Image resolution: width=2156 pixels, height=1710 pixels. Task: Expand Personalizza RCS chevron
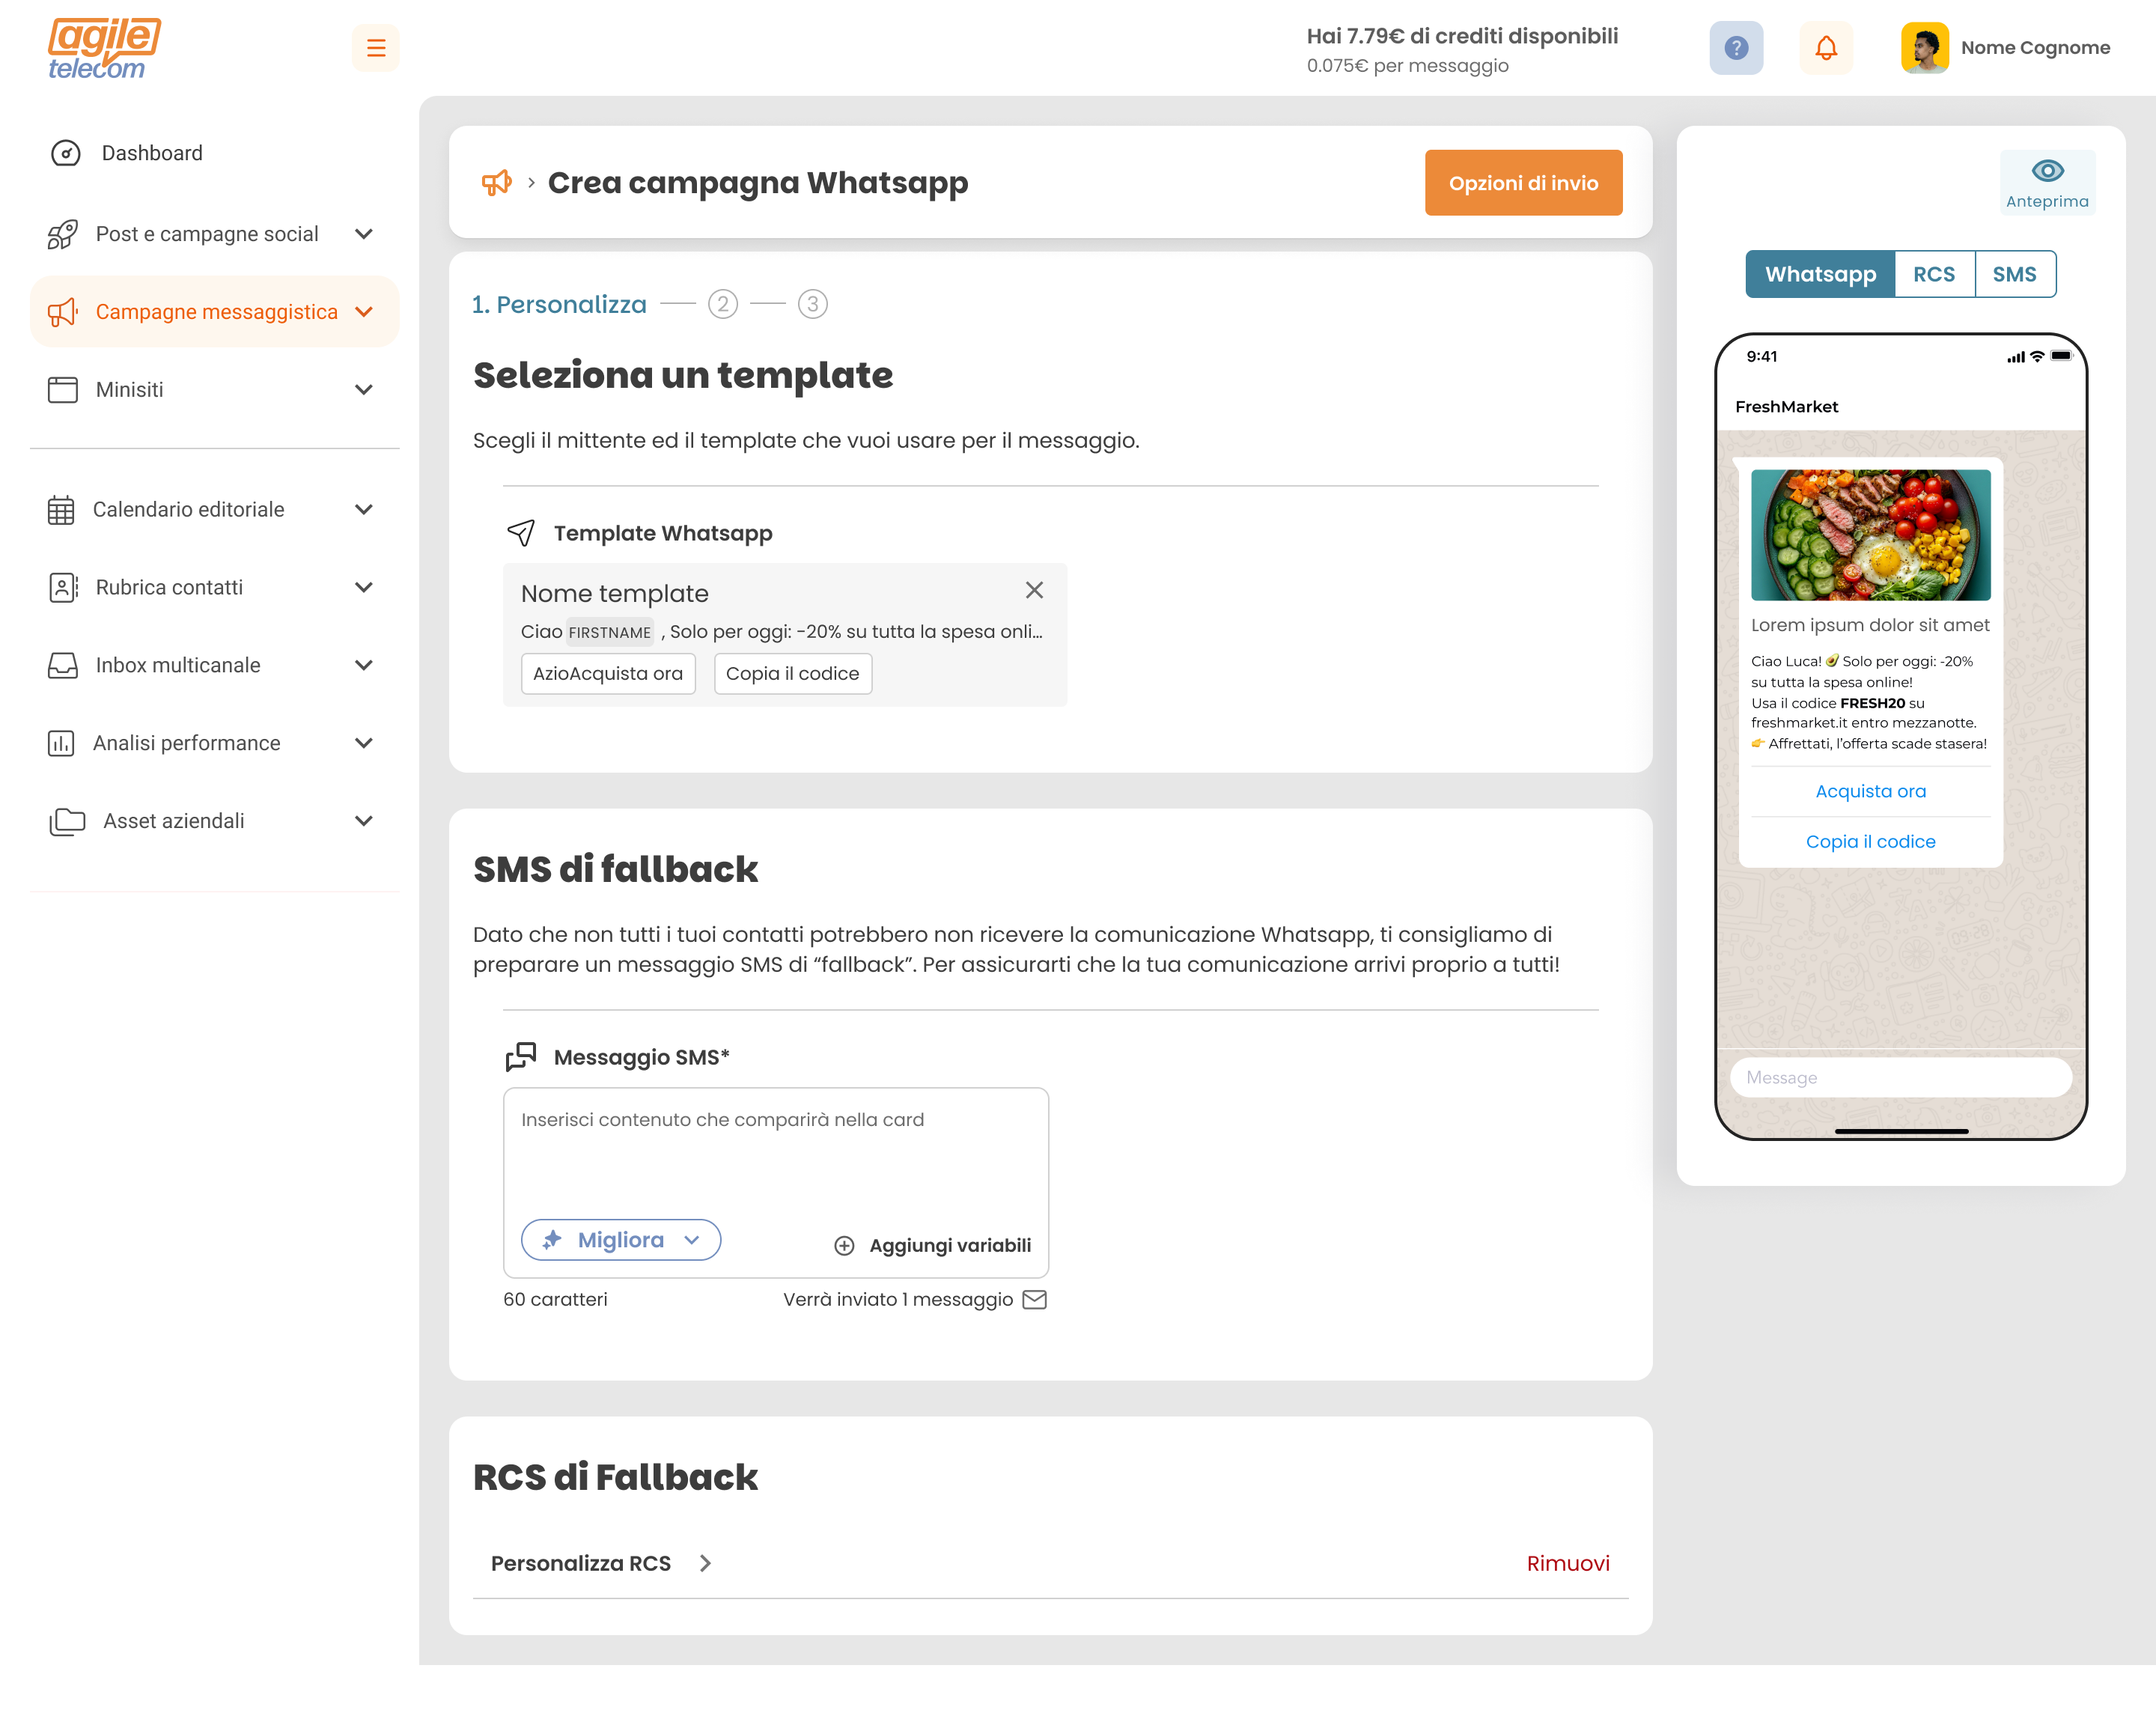point(705,1563)
